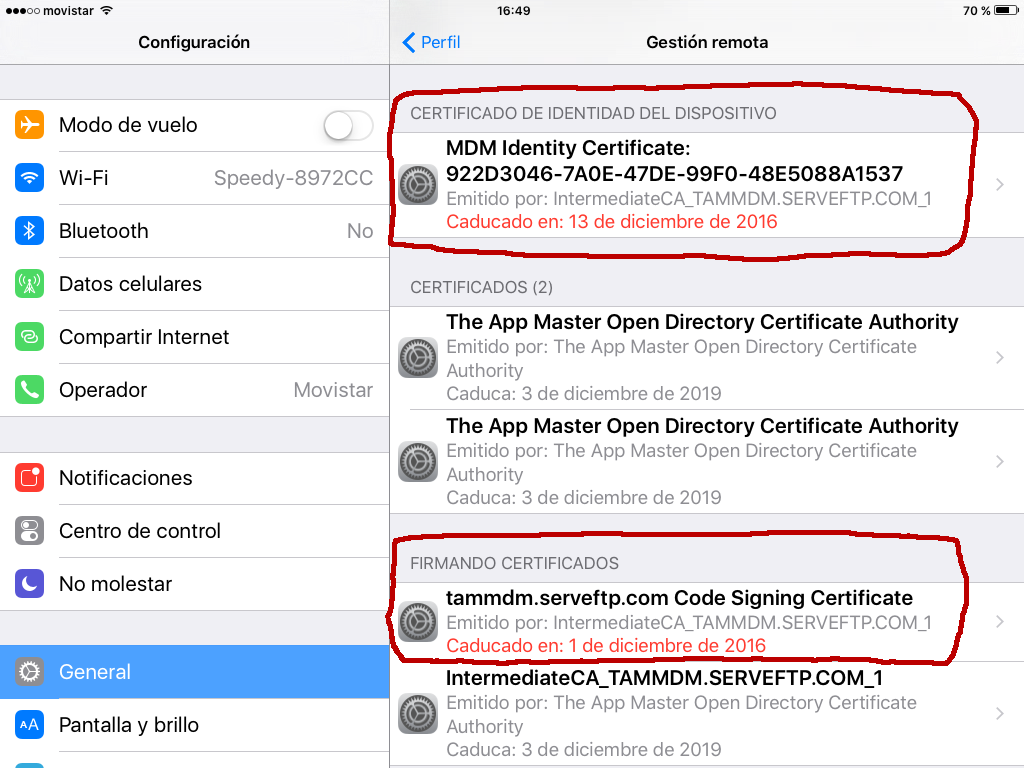Image resolution: width=1024 pixels, height=768 pixels.
Task: Open No molestar settings
Action: [x=195, y=584]
